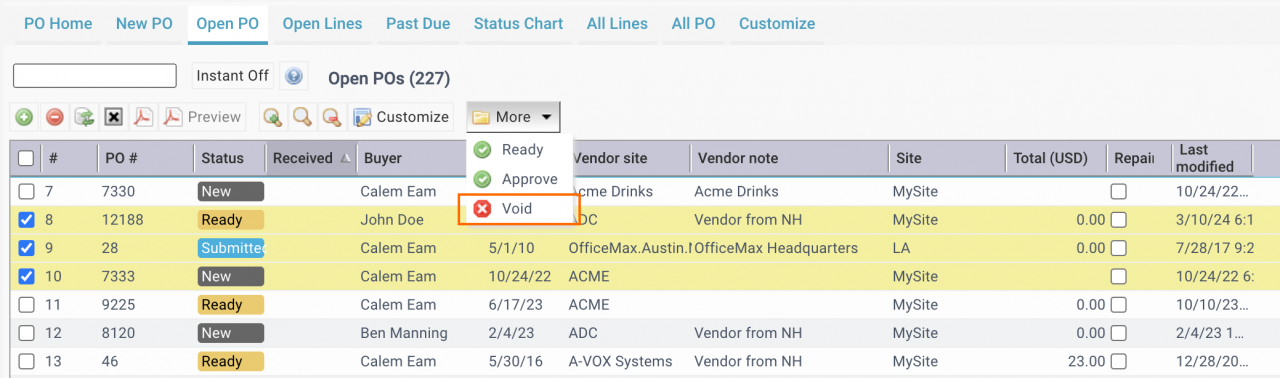The height and width of the screenshot is (378, 1280).
Task: Switch to the Status Chart tab
Action: click(x=518, y=23)
